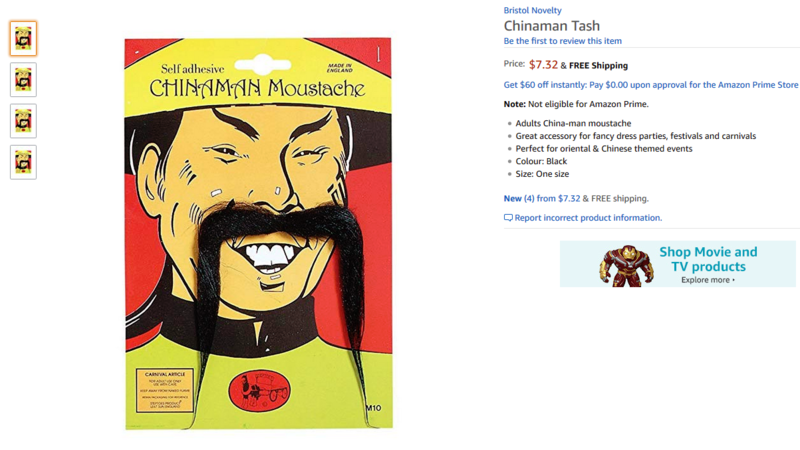The image size is (800, 450).
Task: Click 'Be the first to review this item'
Action: pyautogui.click(x=562, y=41)
